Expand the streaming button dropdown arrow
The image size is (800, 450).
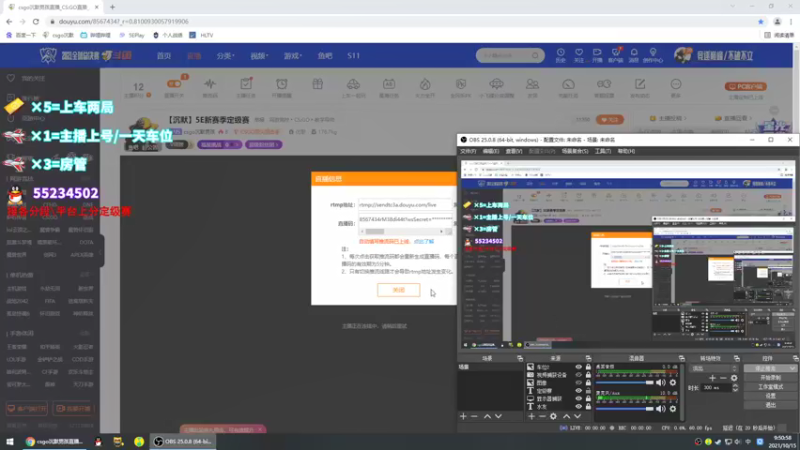[792, 368]
